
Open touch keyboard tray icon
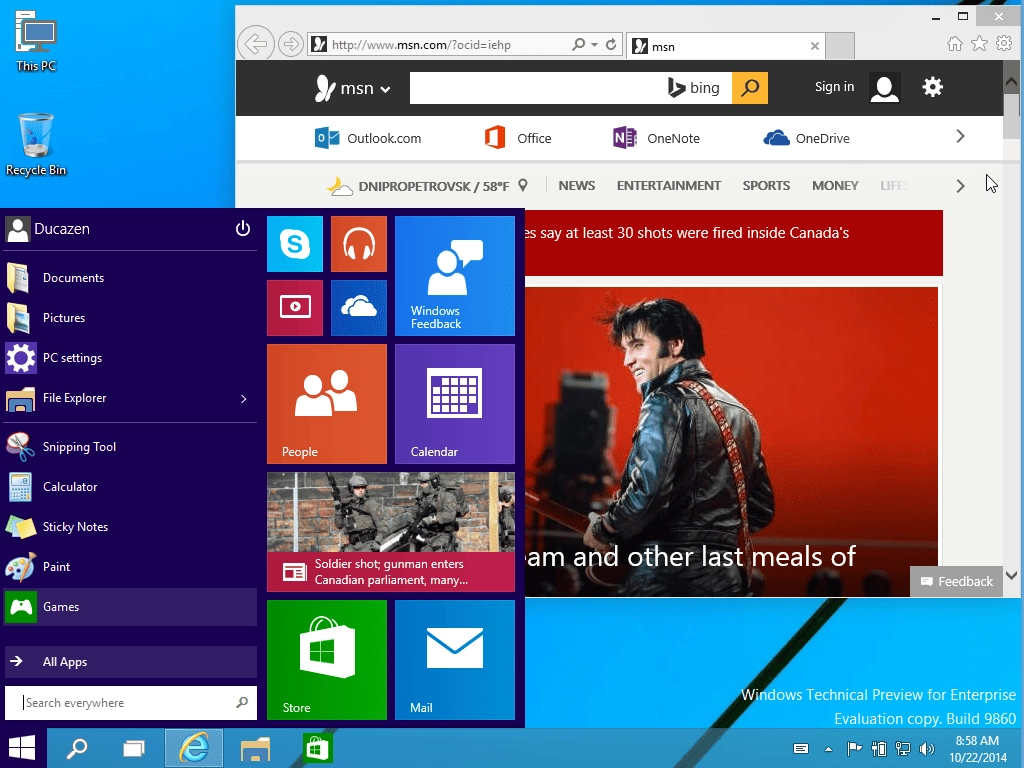(x=801, y=749)
